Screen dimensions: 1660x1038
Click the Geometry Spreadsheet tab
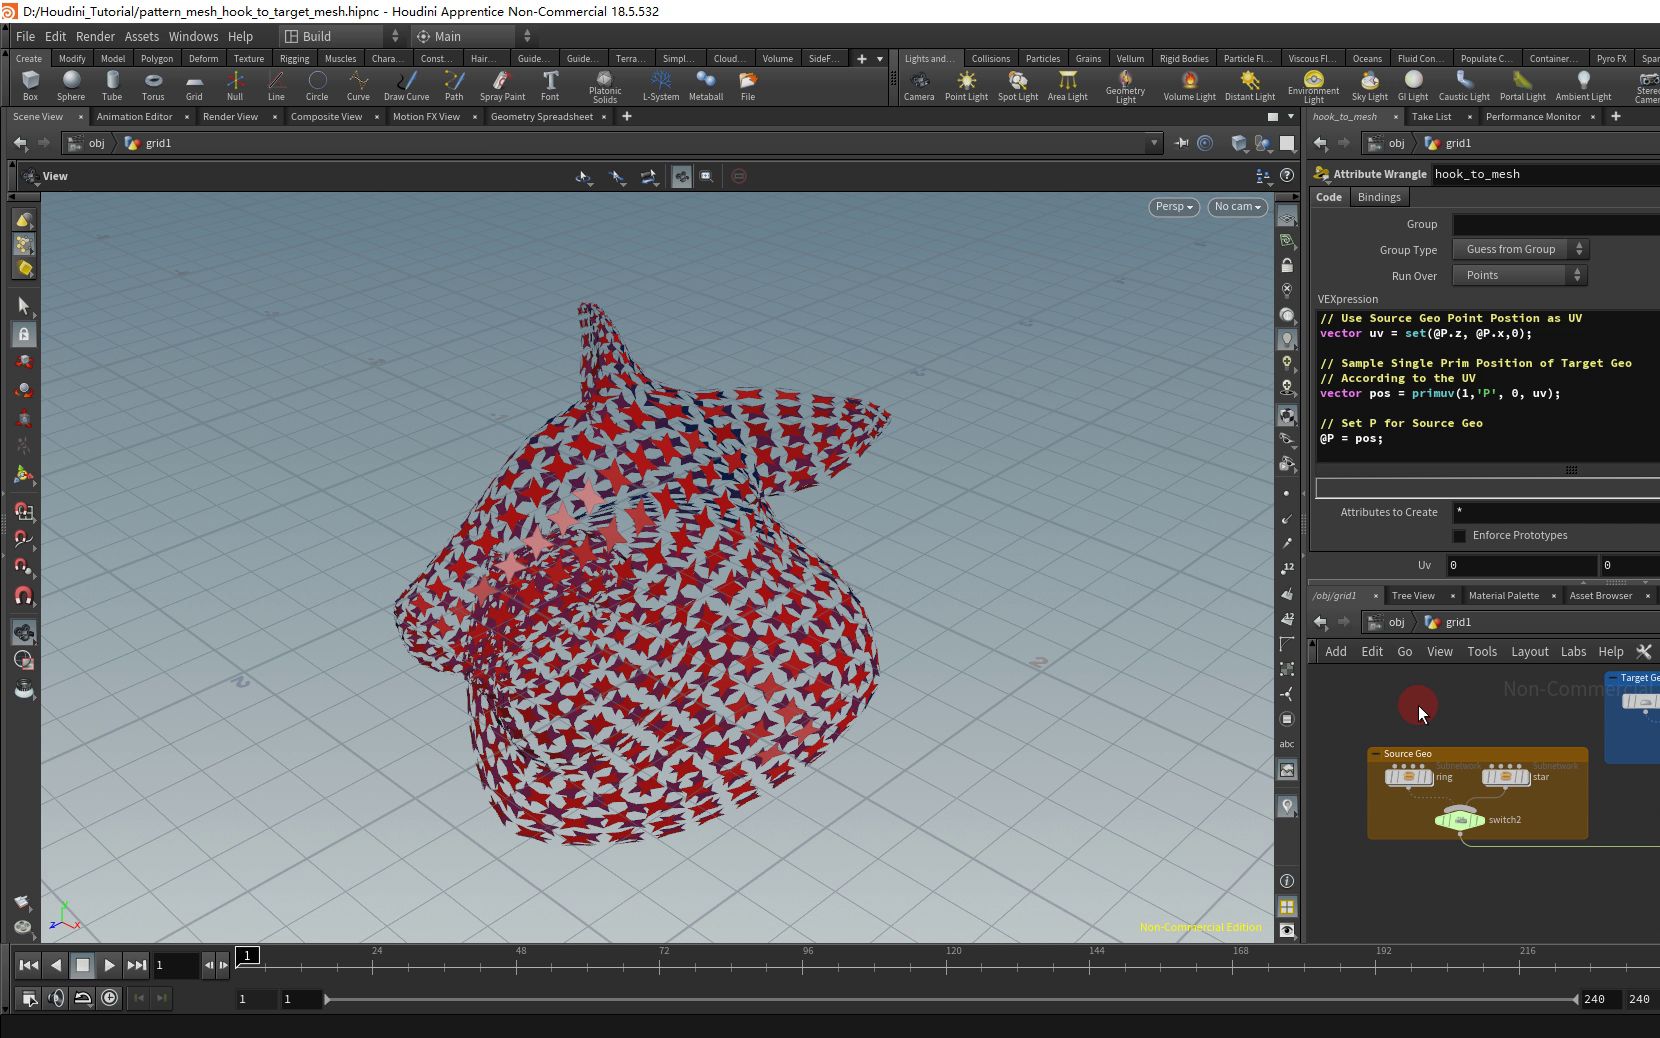(x=540, y=116)
